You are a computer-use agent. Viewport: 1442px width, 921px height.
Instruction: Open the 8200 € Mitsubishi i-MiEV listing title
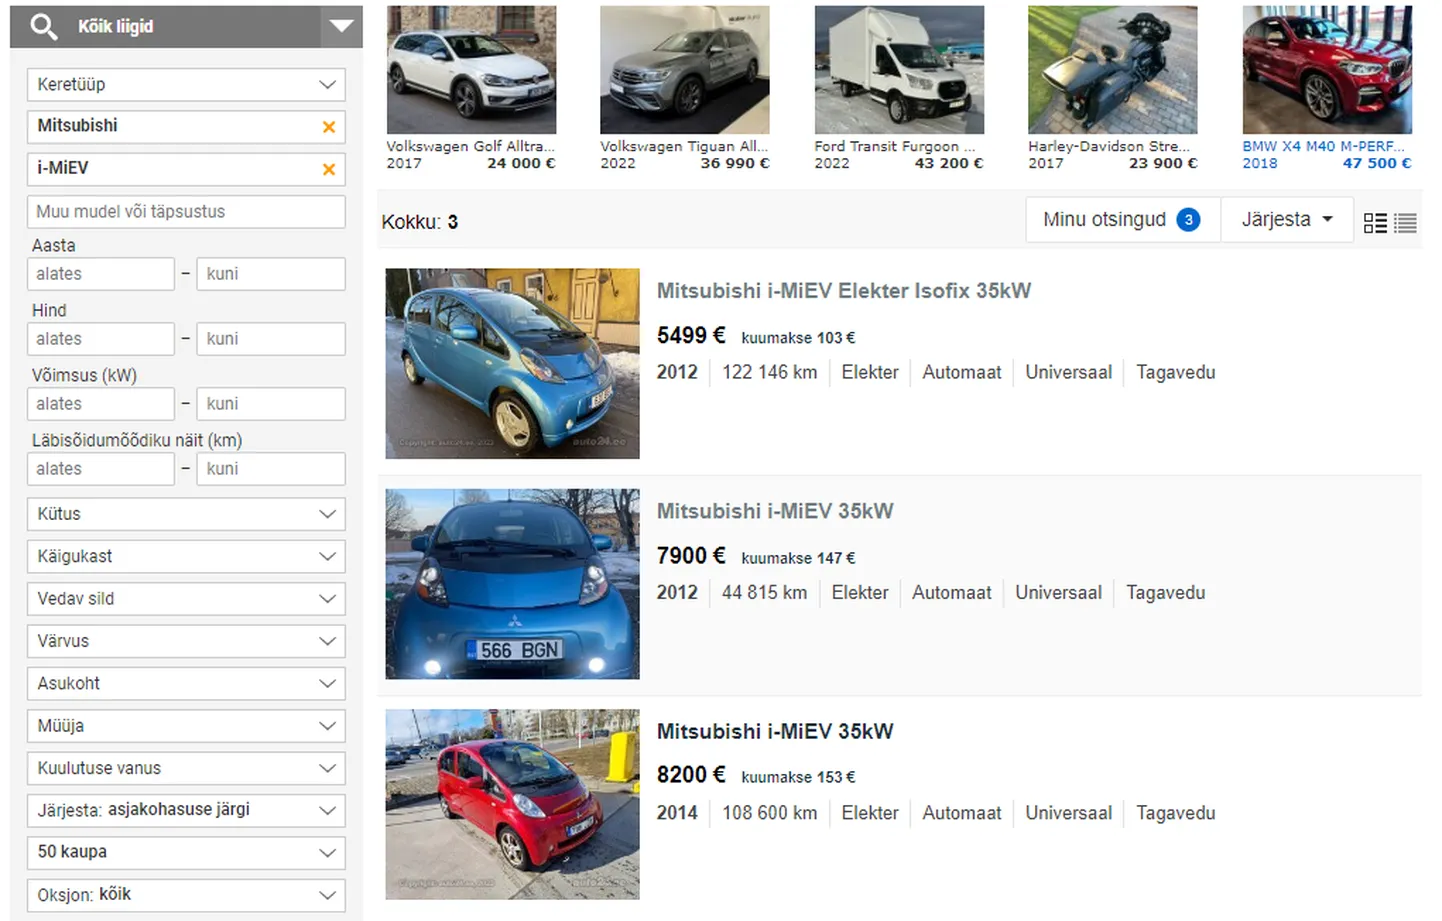click(x=775, y=732)
